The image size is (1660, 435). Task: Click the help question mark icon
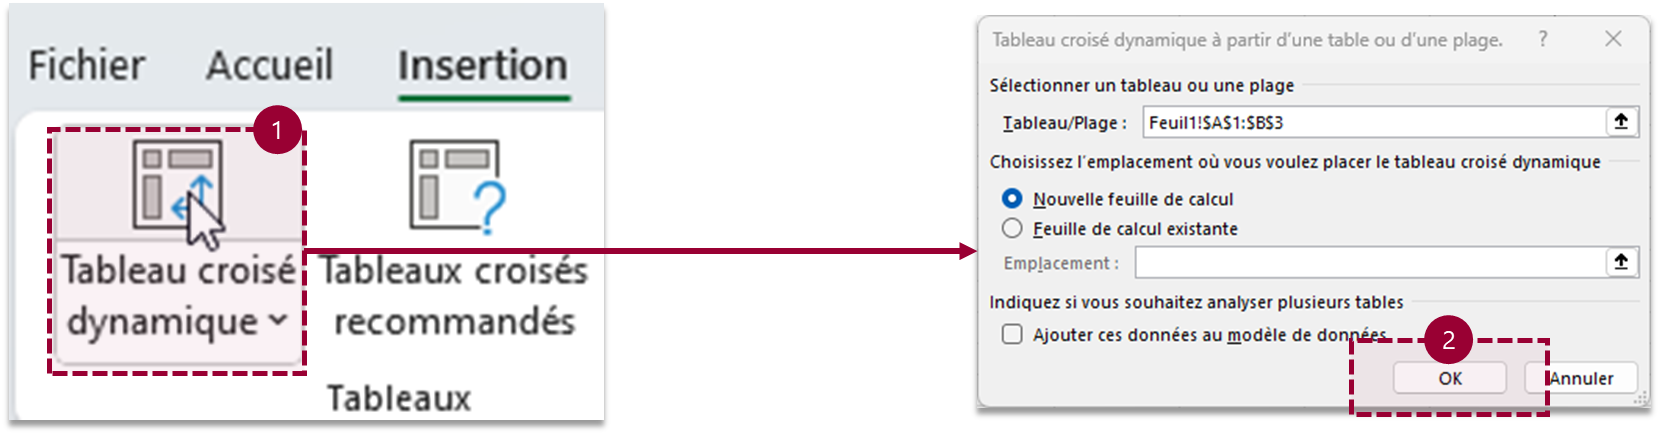[1543, 39]
